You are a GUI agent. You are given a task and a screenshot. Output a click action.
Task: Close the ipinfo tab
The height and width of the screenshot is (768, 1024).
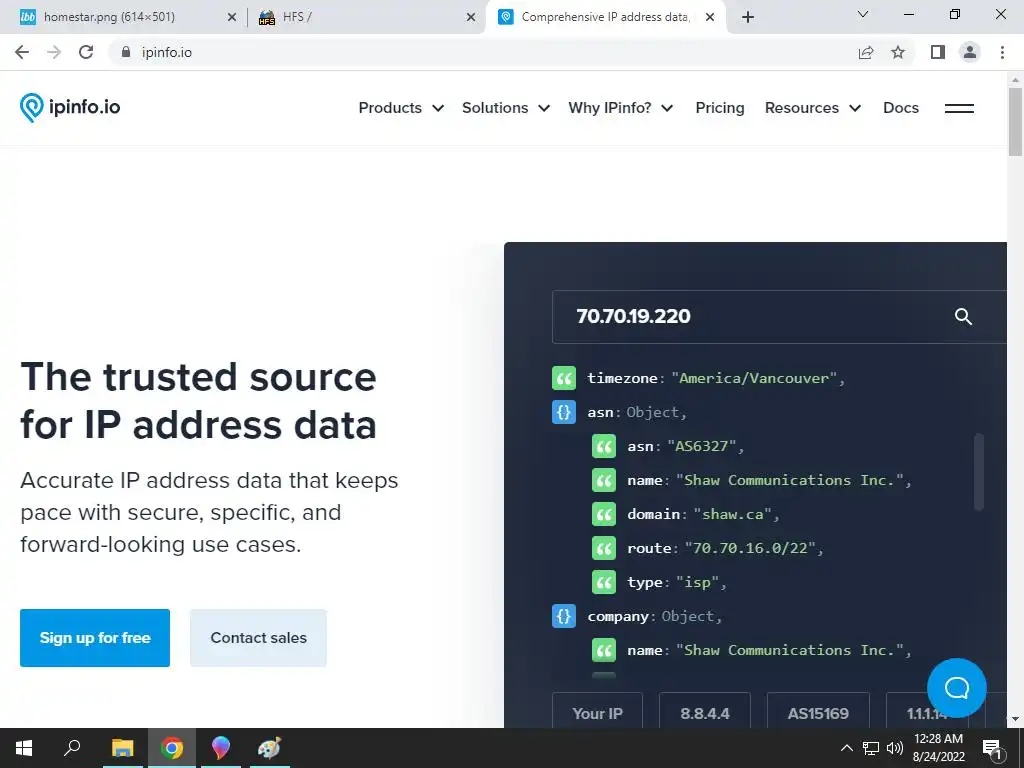click(x=711, y=17)
